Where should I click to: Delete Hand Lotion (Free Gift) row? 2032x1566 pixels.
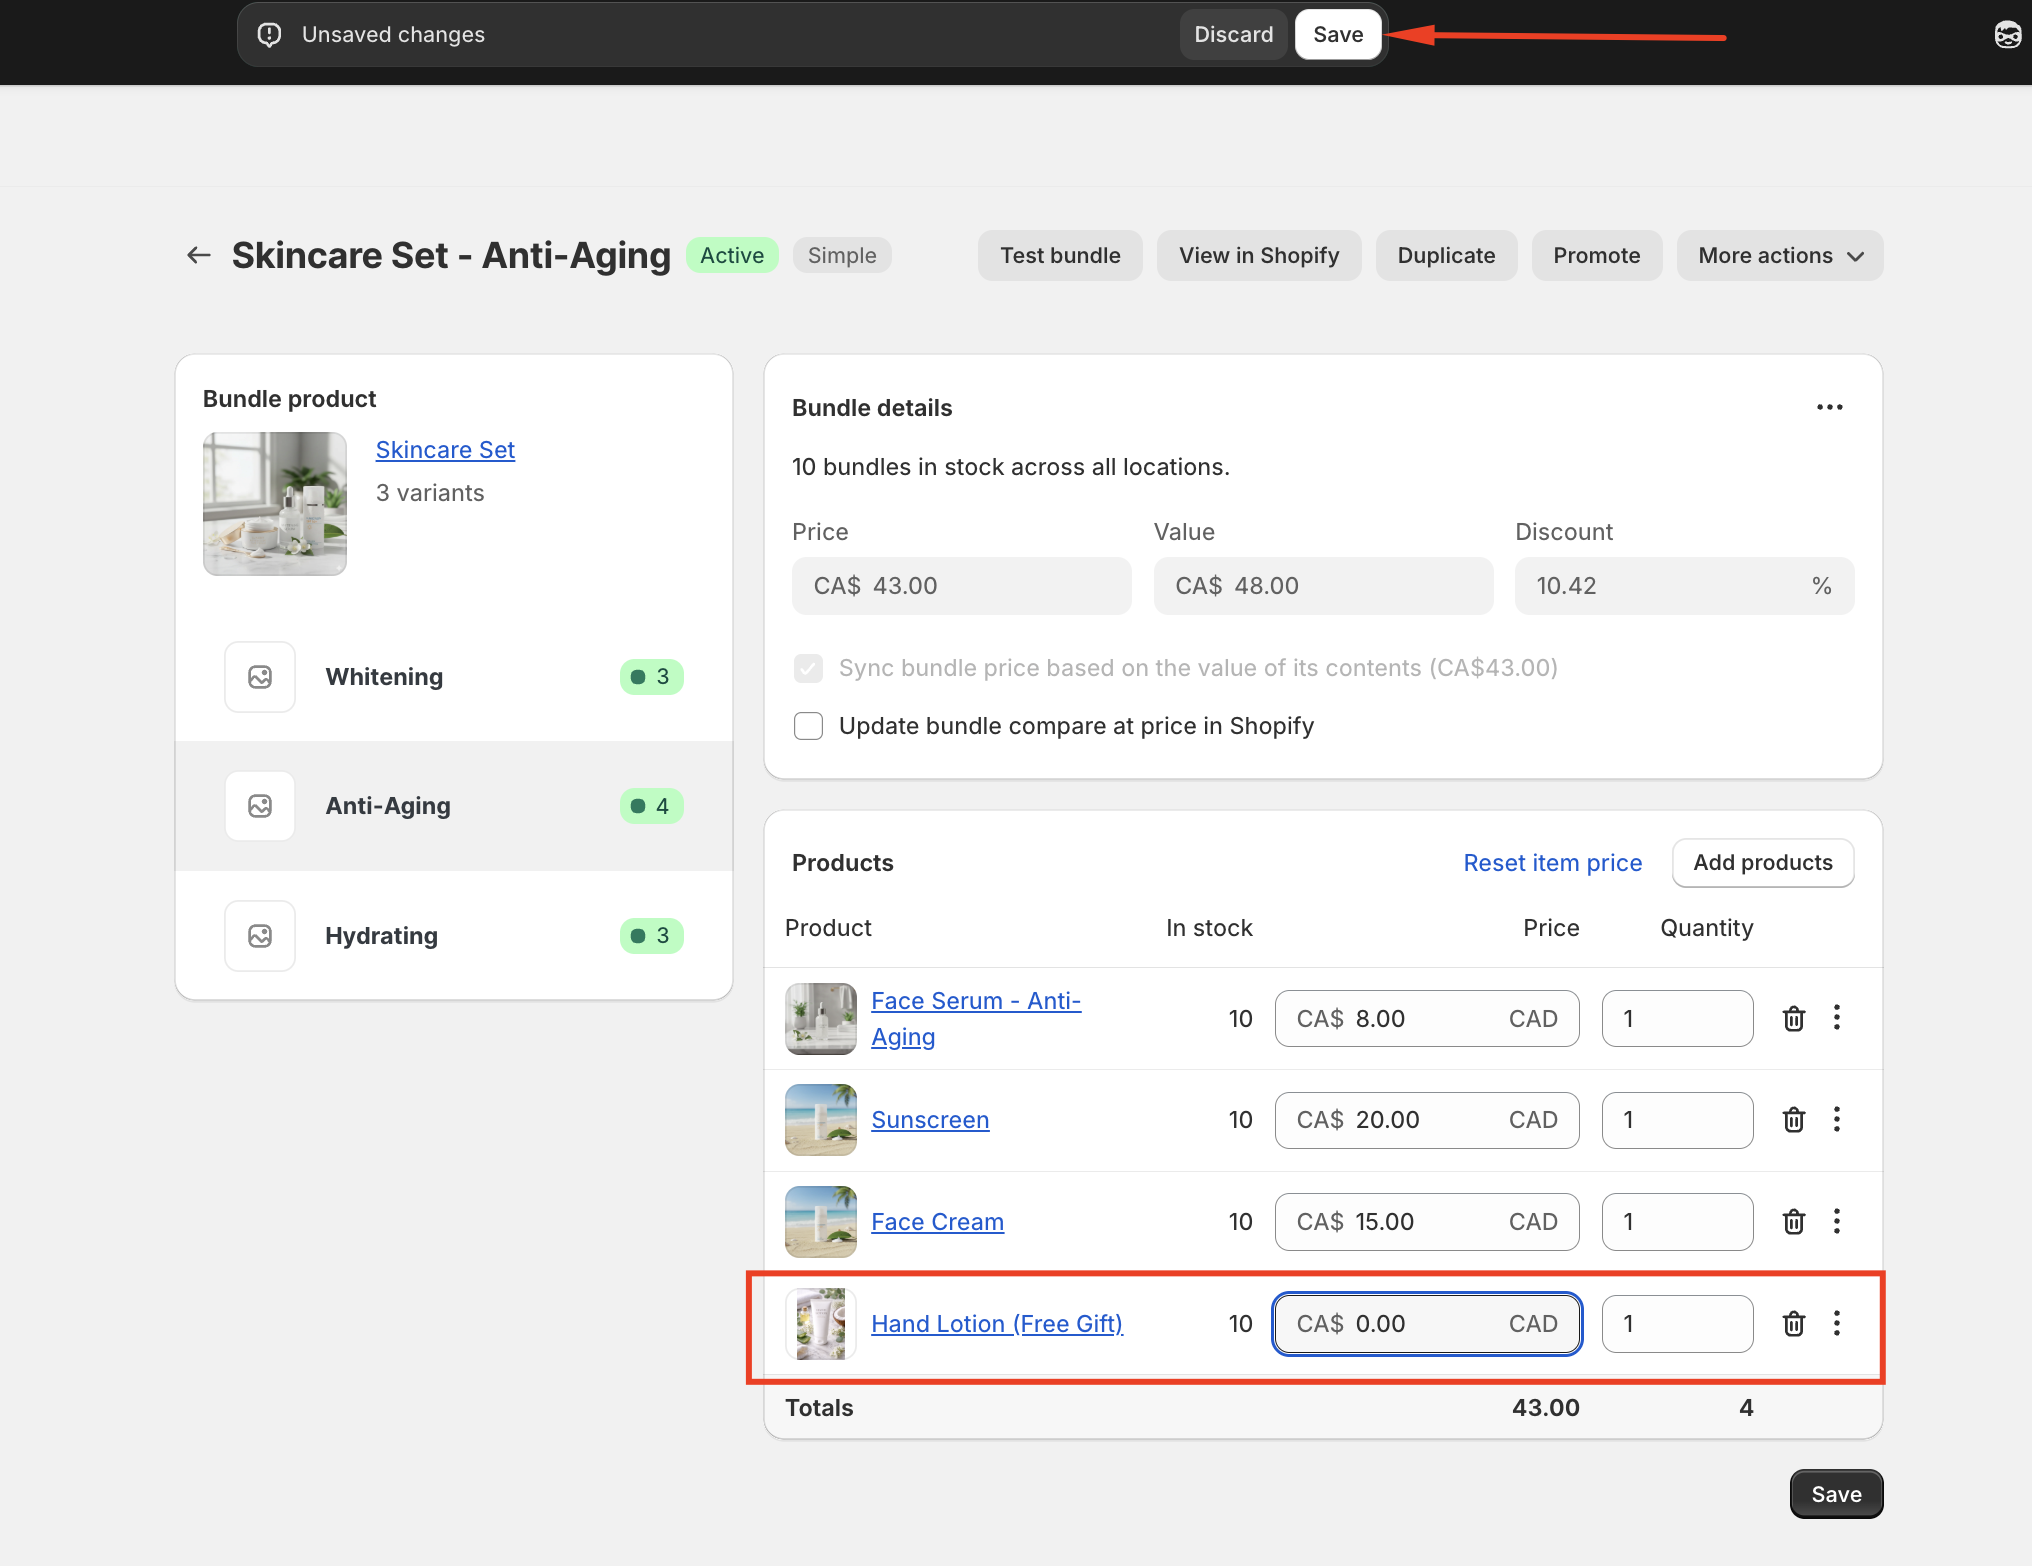(1794, 1324)
